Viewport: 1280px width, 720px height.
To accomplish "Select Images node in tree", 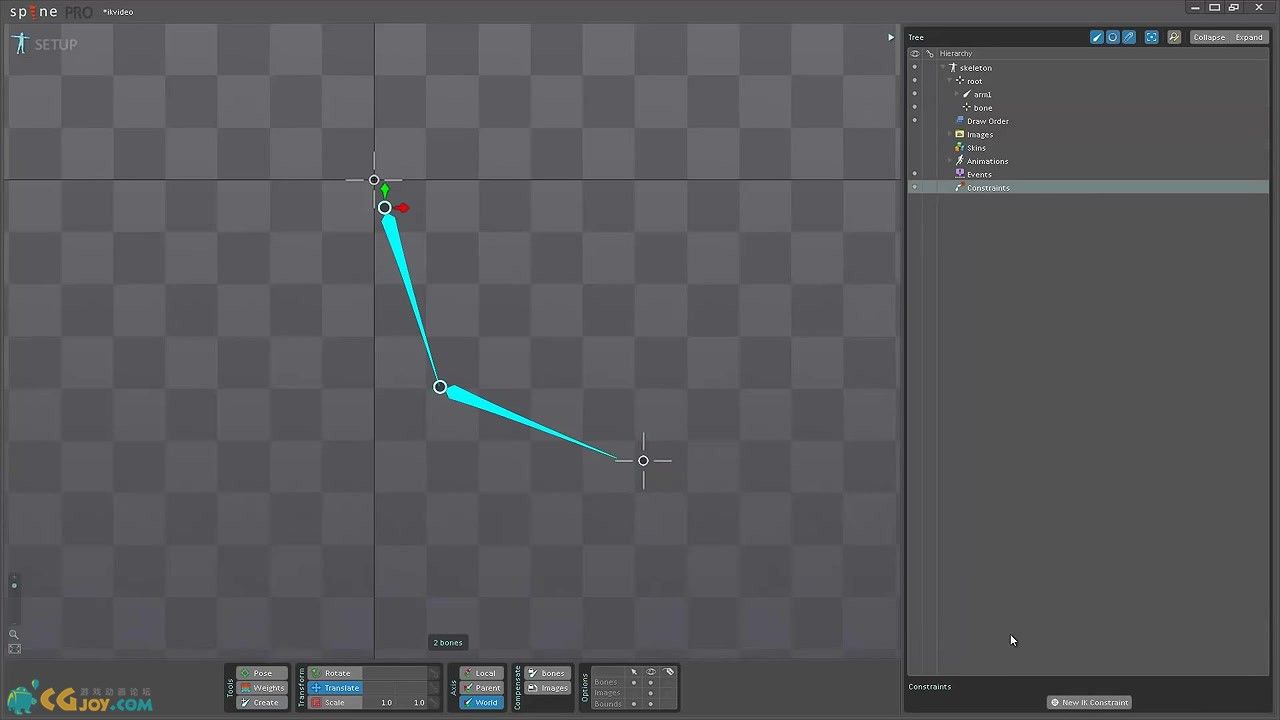I will [980, 134].
